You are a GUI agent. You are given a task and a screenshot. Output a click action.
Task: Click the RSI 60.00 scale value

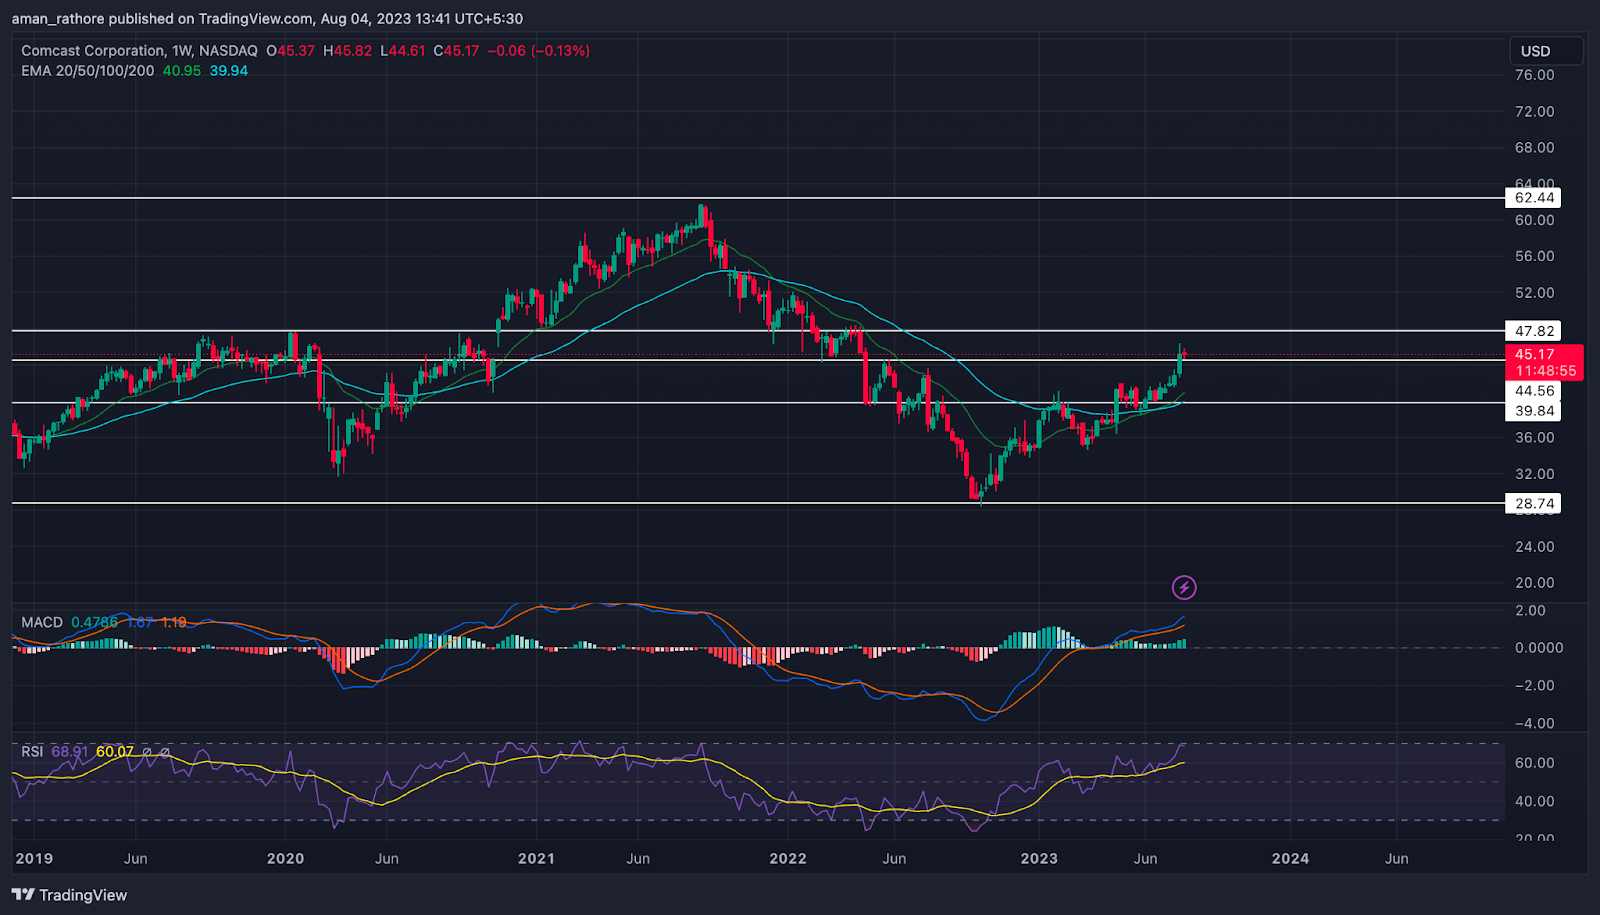[x=1534, y=763]
